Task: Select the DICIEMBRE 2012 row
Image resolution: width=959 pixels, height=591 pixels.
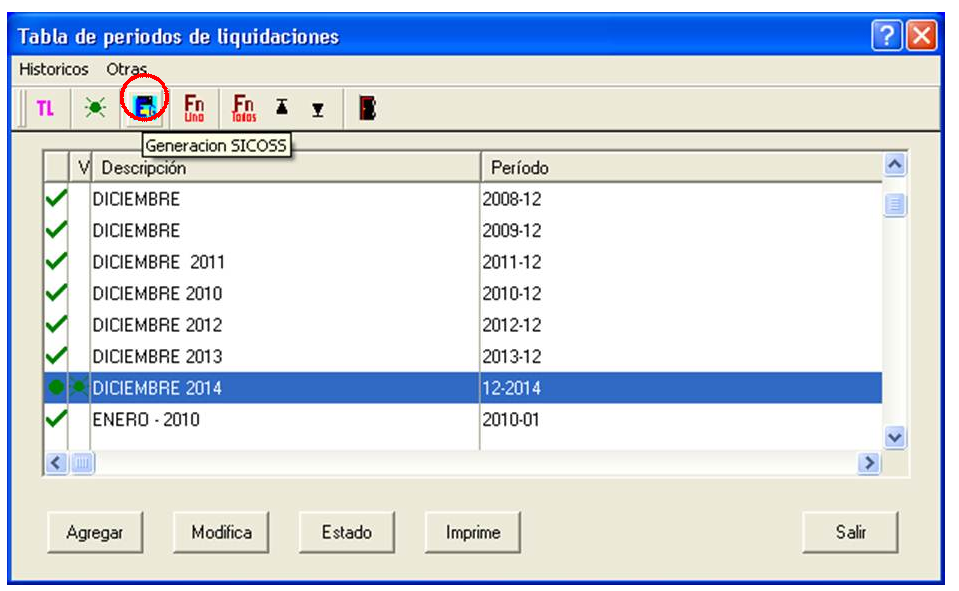Action: pyautogui.click(x=463, y=324)
